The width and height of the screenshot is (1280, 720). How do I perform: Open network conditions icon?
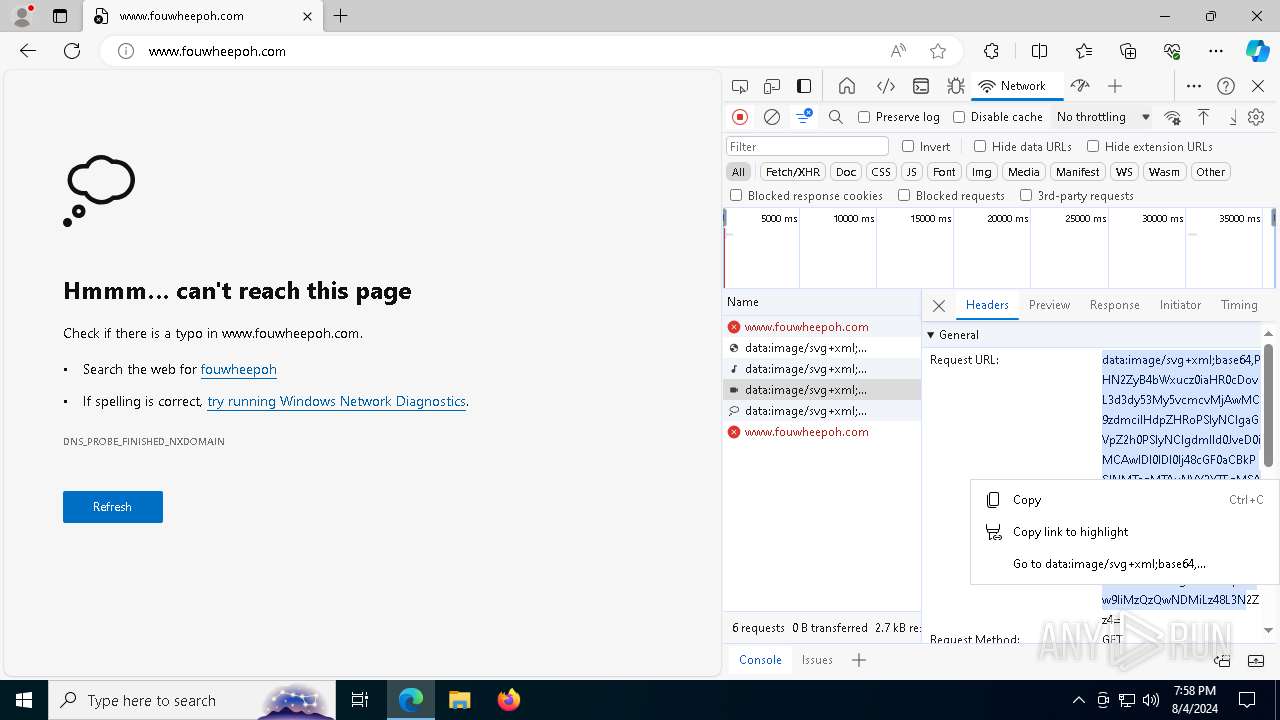pos(1173,117)
